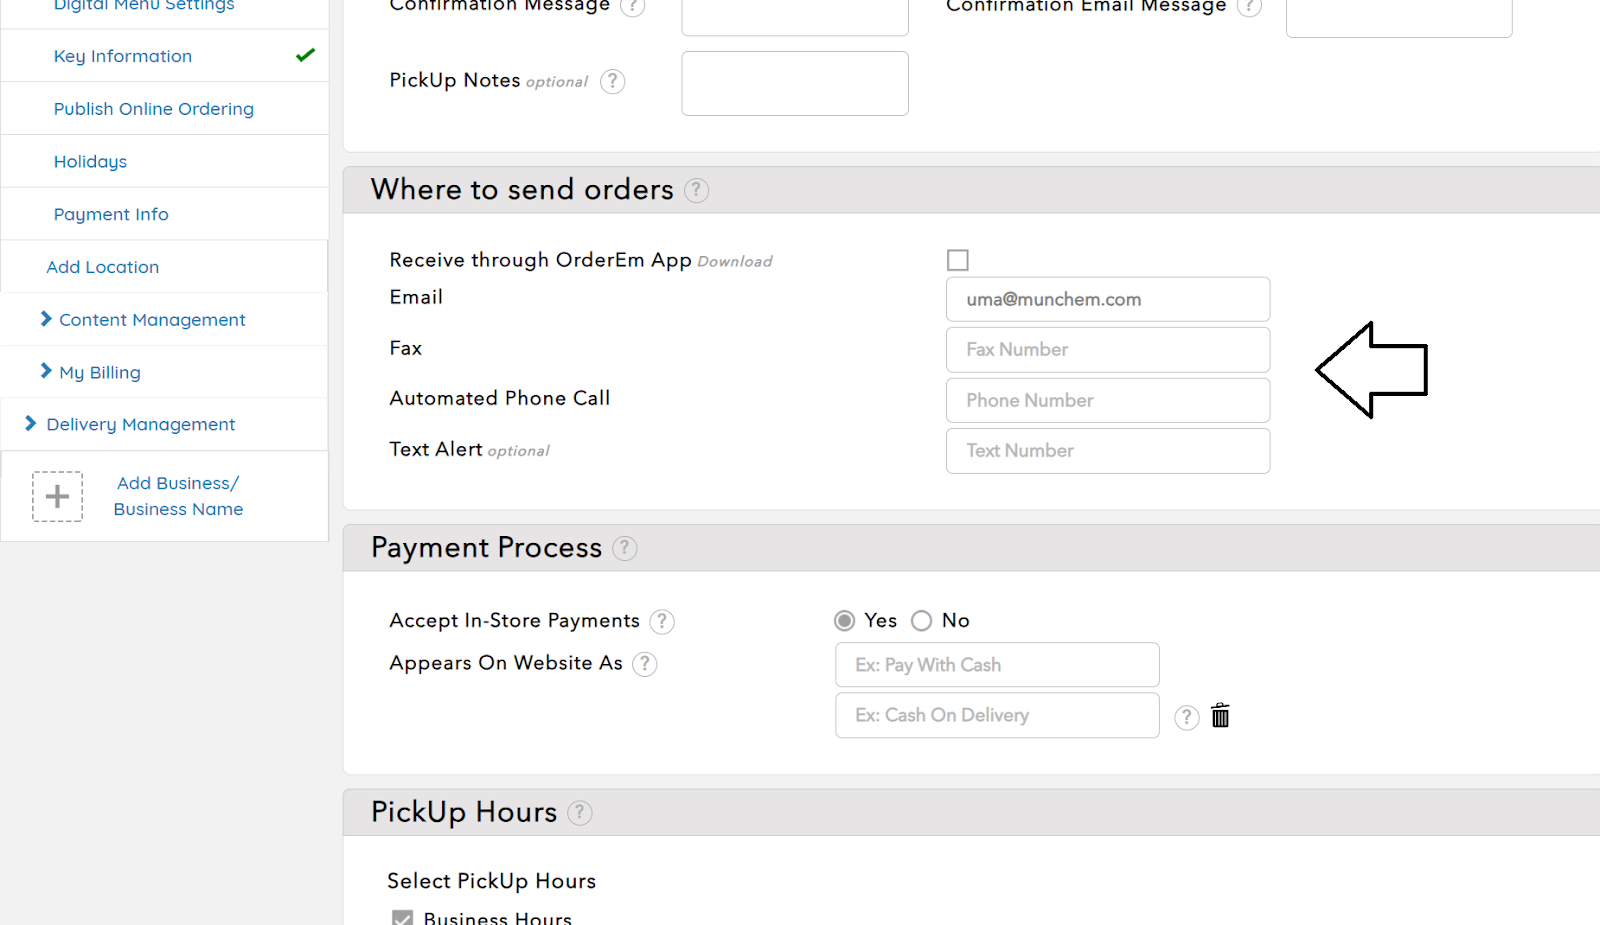Focus the Phone Number input field
1600x925 pixels.
[1108, 400]
